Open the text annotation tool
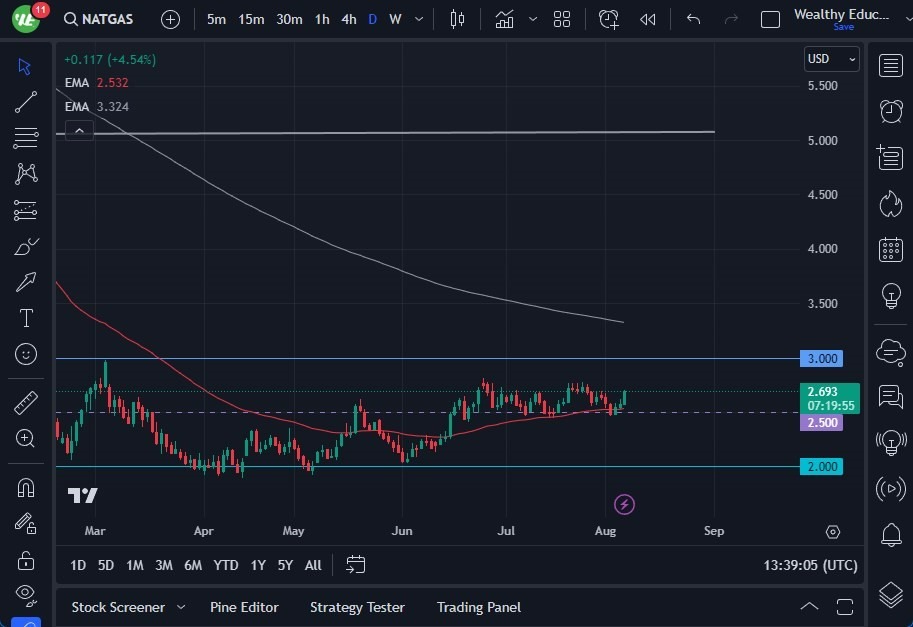The width and height of the screenshot is (913, 627). [26, 318]
